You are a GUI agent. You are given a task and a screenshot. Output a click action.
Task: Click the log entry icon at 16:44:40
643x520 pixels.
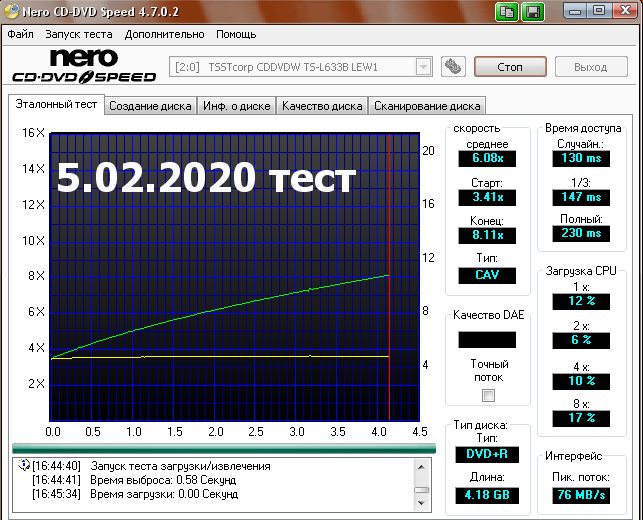(x=24, y=465)
